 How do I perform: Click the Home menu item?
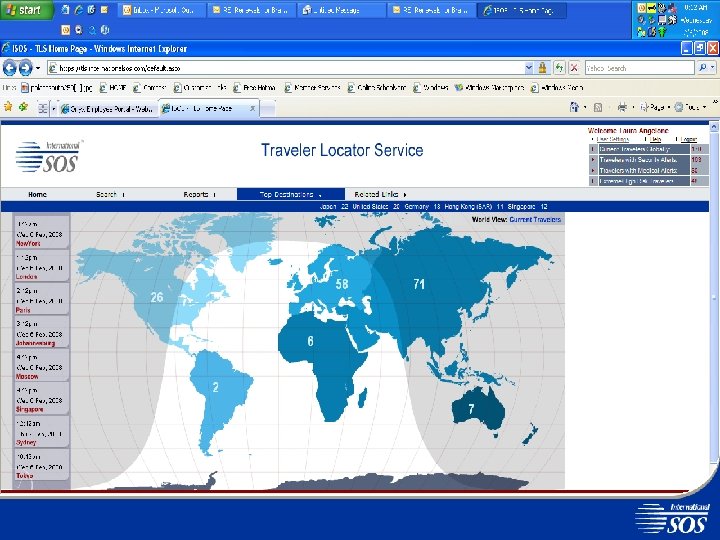pyautogui.click(x=37, y=194)
